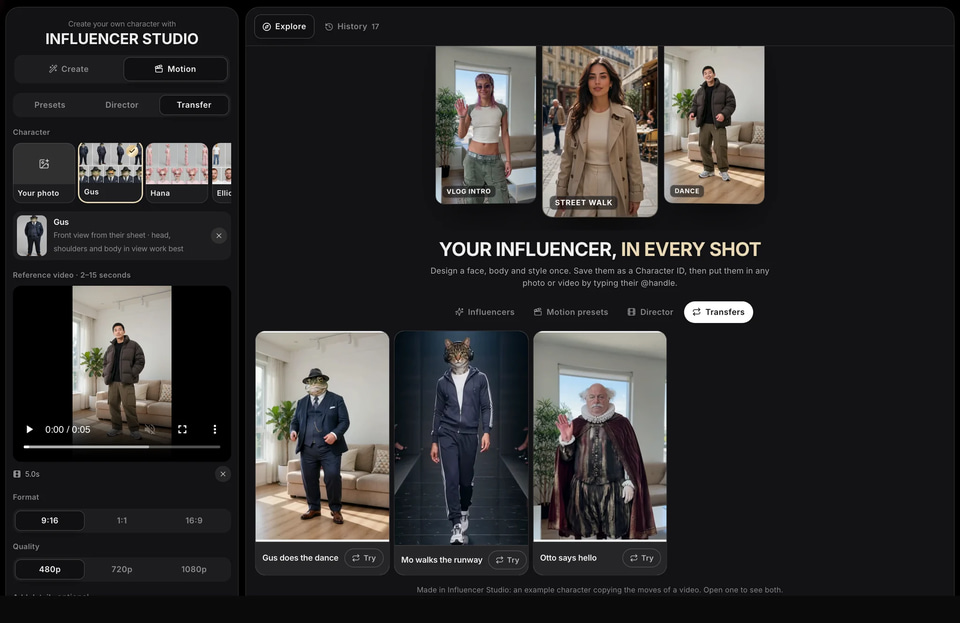This screenshot has width=960, height=623.
Task: Try the Otto says hello transfer
Action: (642, 558)
